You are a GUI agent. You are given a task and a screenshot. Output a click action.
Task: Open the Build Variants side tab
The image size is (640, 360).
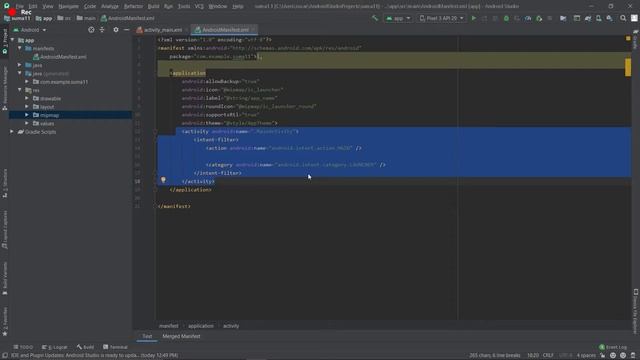coord(4,278)
